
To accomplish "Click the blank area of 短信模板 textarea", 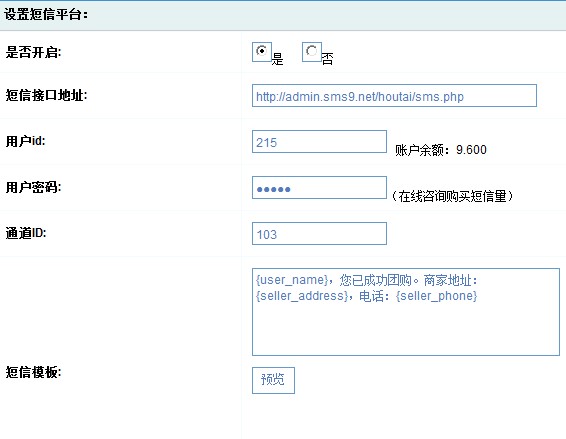I will click(406, 329).
